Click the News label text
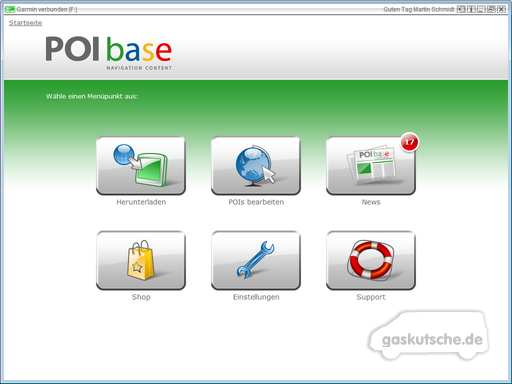Viewport: 512px width, 384px height. click(x=371, y=202)
